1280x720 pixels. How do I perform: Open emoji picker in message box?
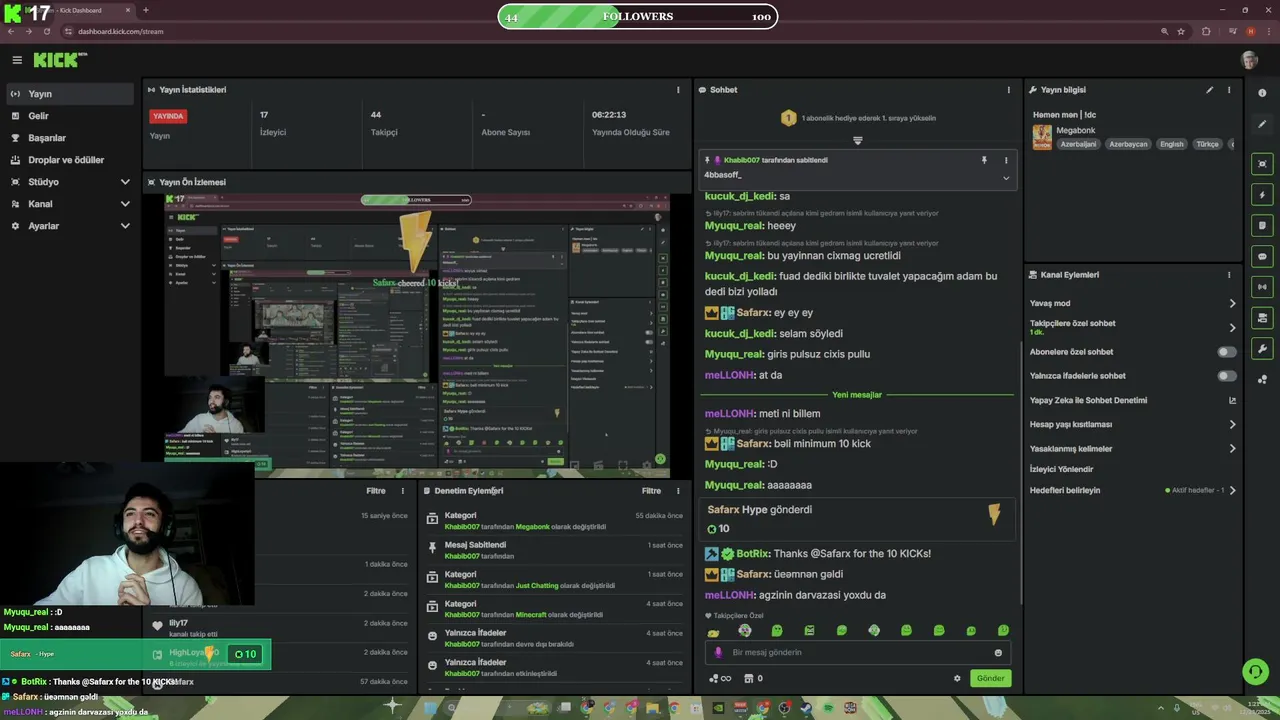click(998, 653)
